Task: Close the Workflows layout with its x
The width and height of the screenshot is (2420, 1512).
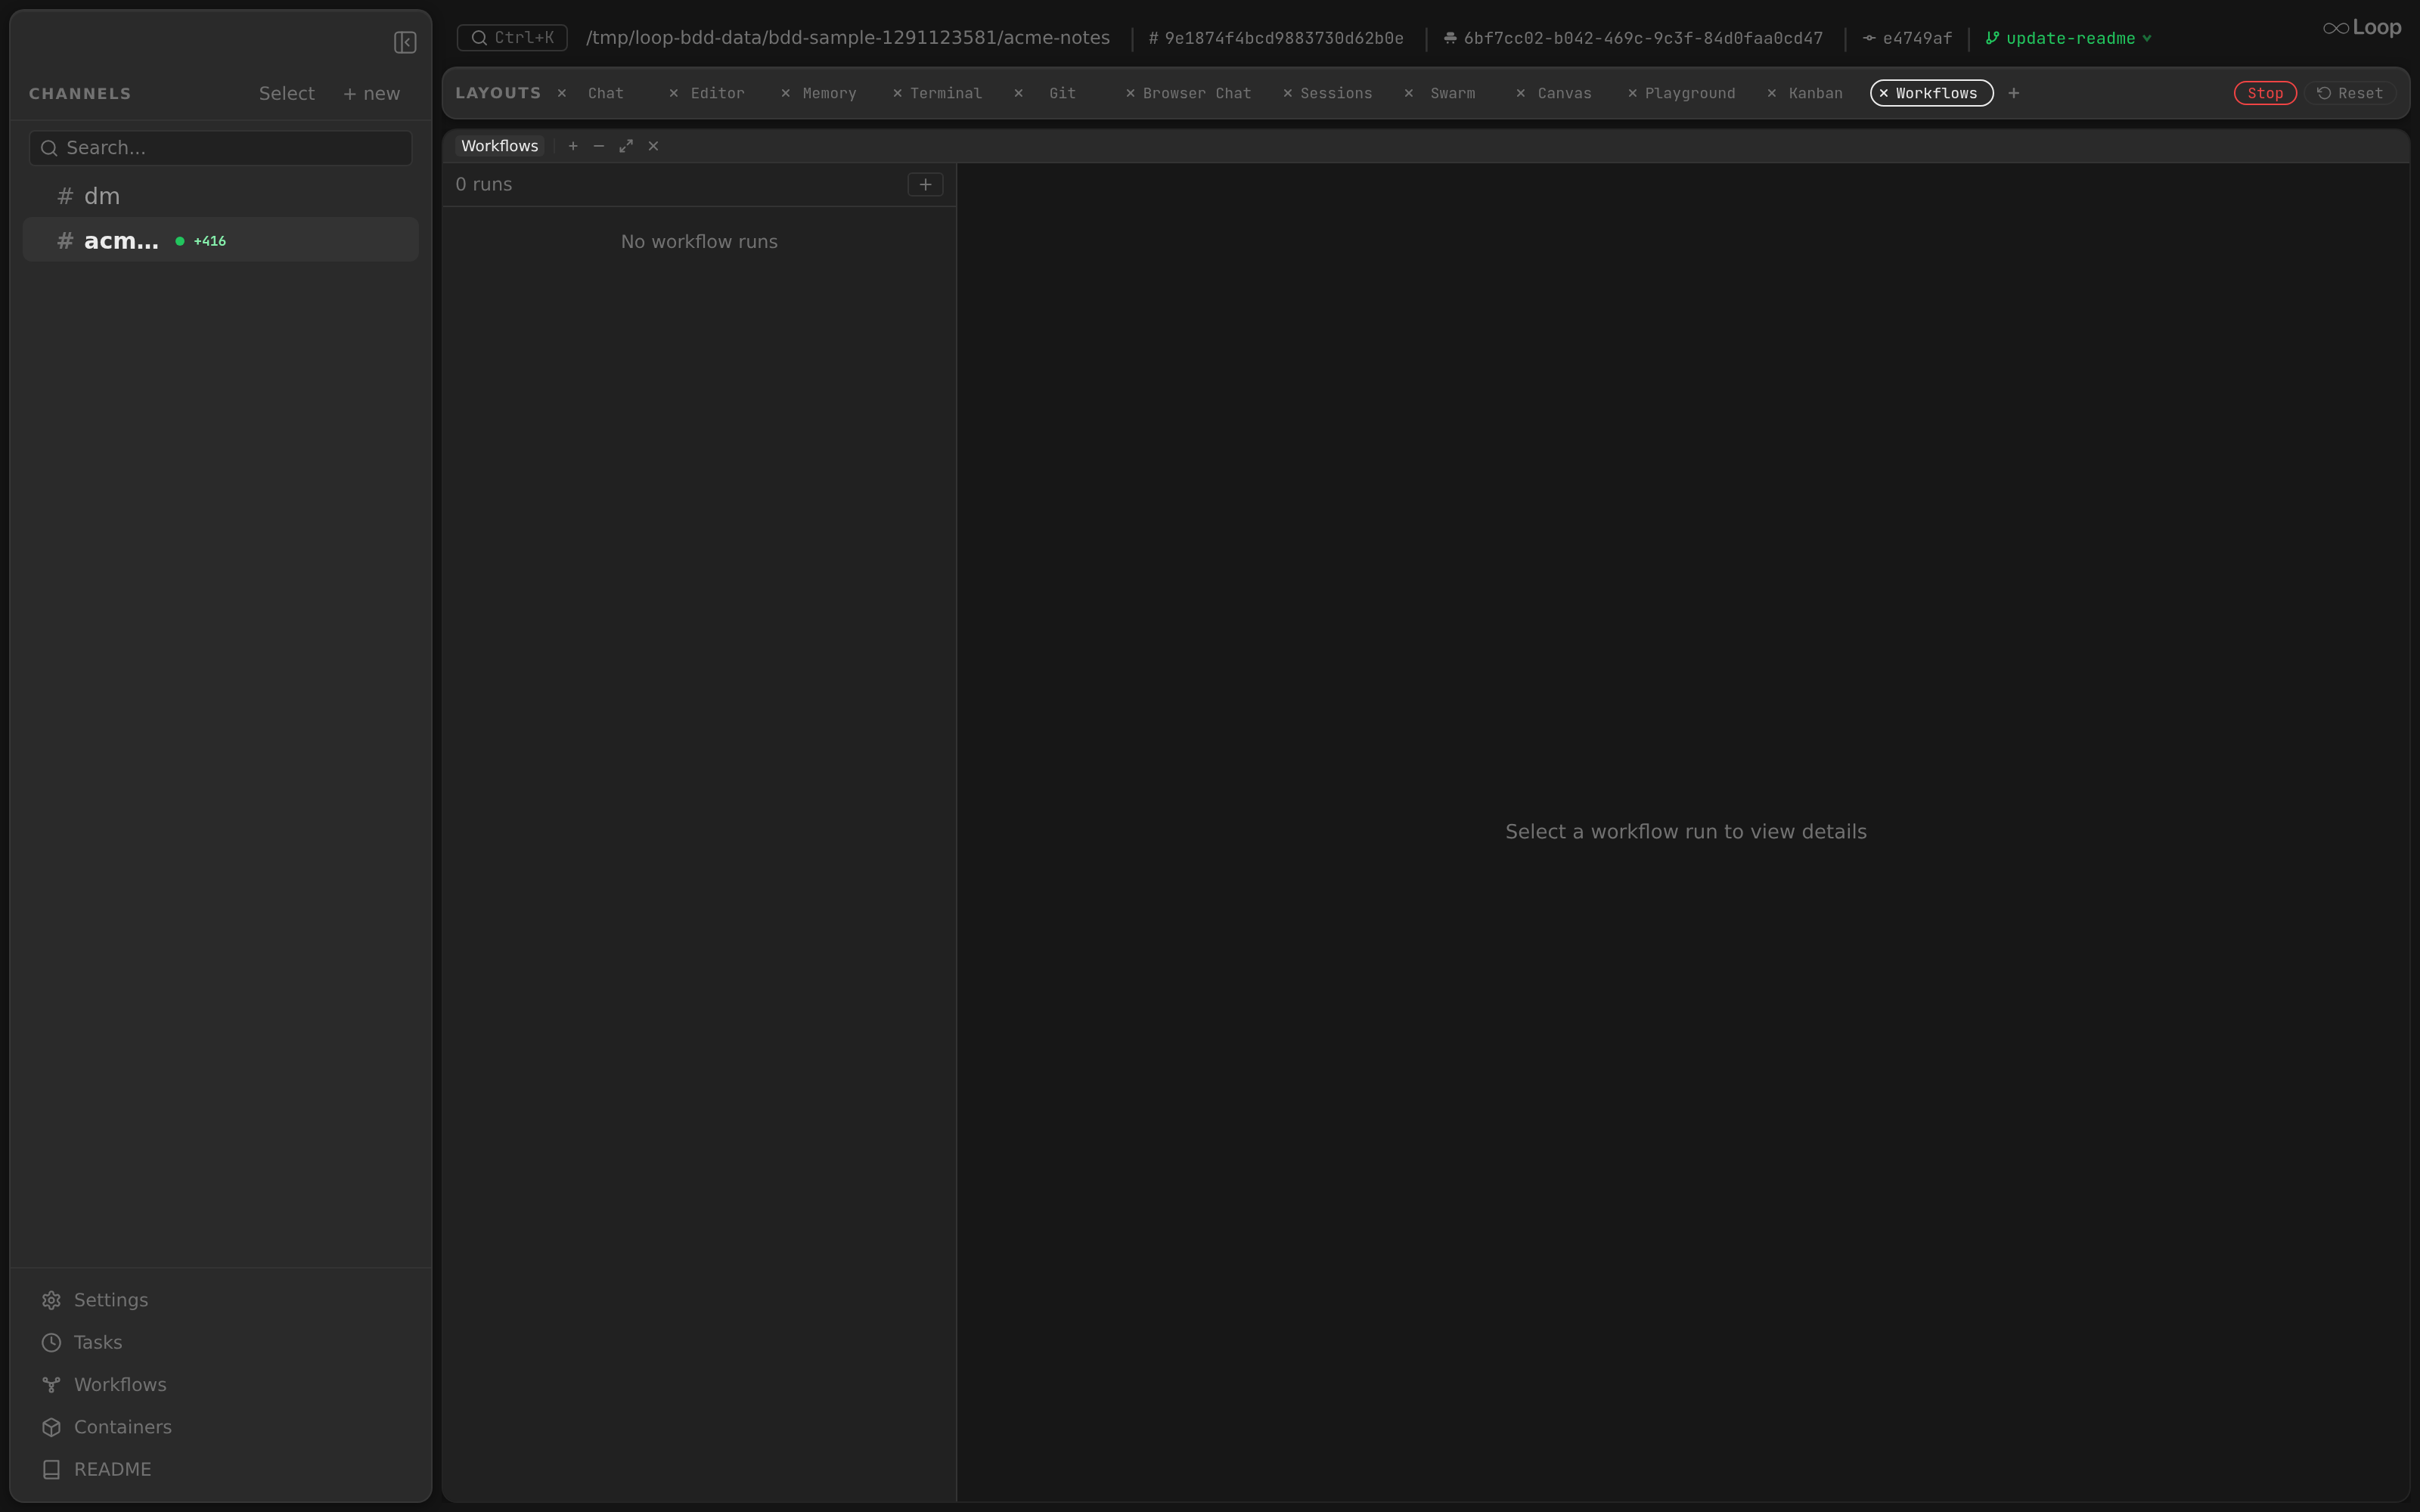Action: 1883,93
